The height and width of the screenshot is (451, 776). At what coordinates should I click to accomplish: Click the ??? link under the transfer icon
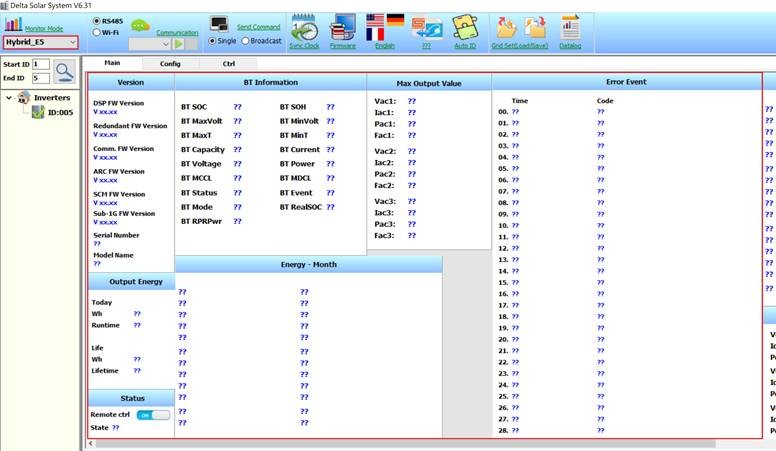[427, 46]
